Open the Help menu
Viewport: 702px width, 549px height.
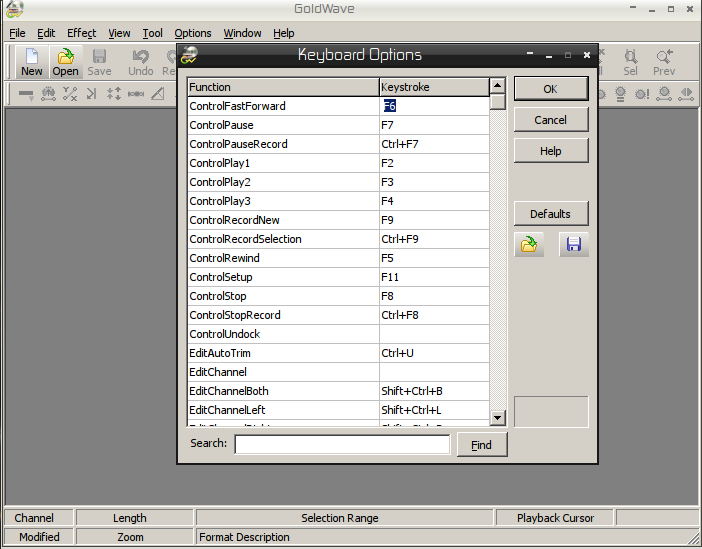(283, 33)
